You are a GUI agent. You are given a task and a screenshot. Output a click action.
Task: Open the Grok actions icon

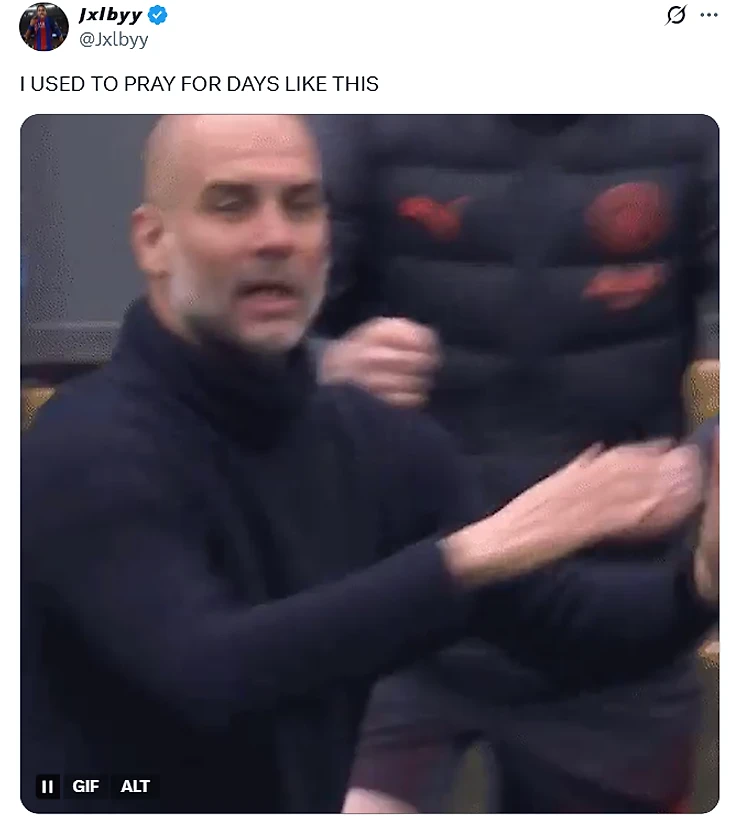coord(676,15)
